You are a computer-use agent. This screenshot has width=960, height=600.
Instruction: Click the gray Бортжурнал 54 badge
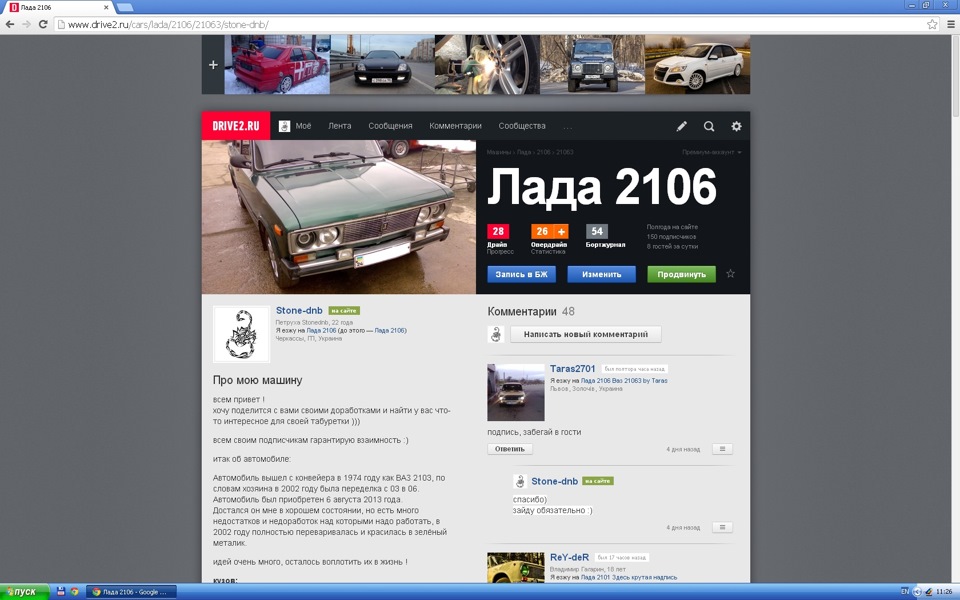[597, 231]
